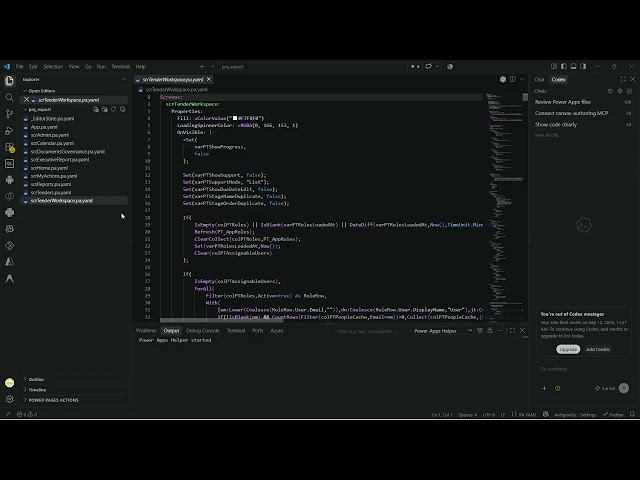Open Explorer views and more actions ellipsis
The width and height of the screenshot is (640, 480).
tap(124, 79)
